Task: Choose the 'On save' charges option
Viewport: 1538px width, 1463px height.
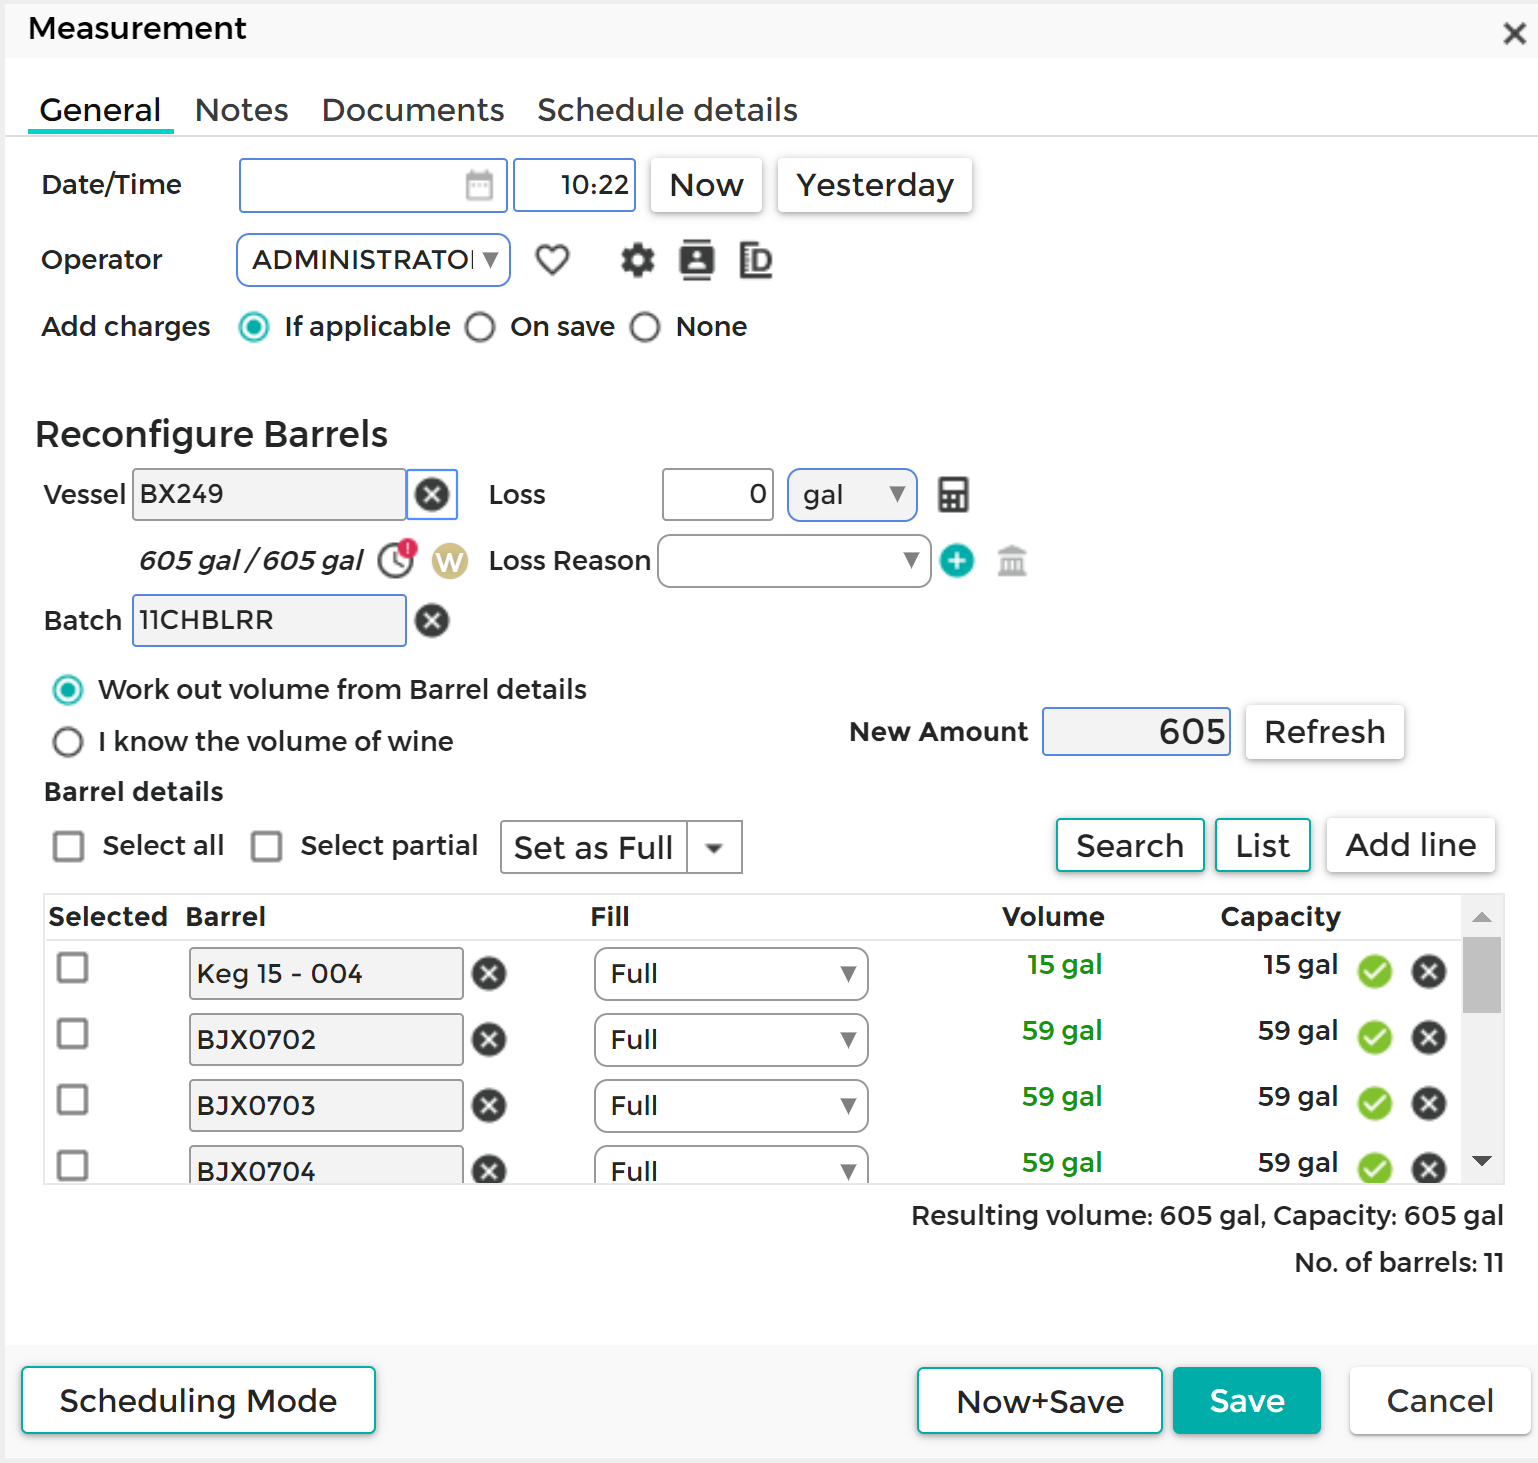Action: click(481, 327)
